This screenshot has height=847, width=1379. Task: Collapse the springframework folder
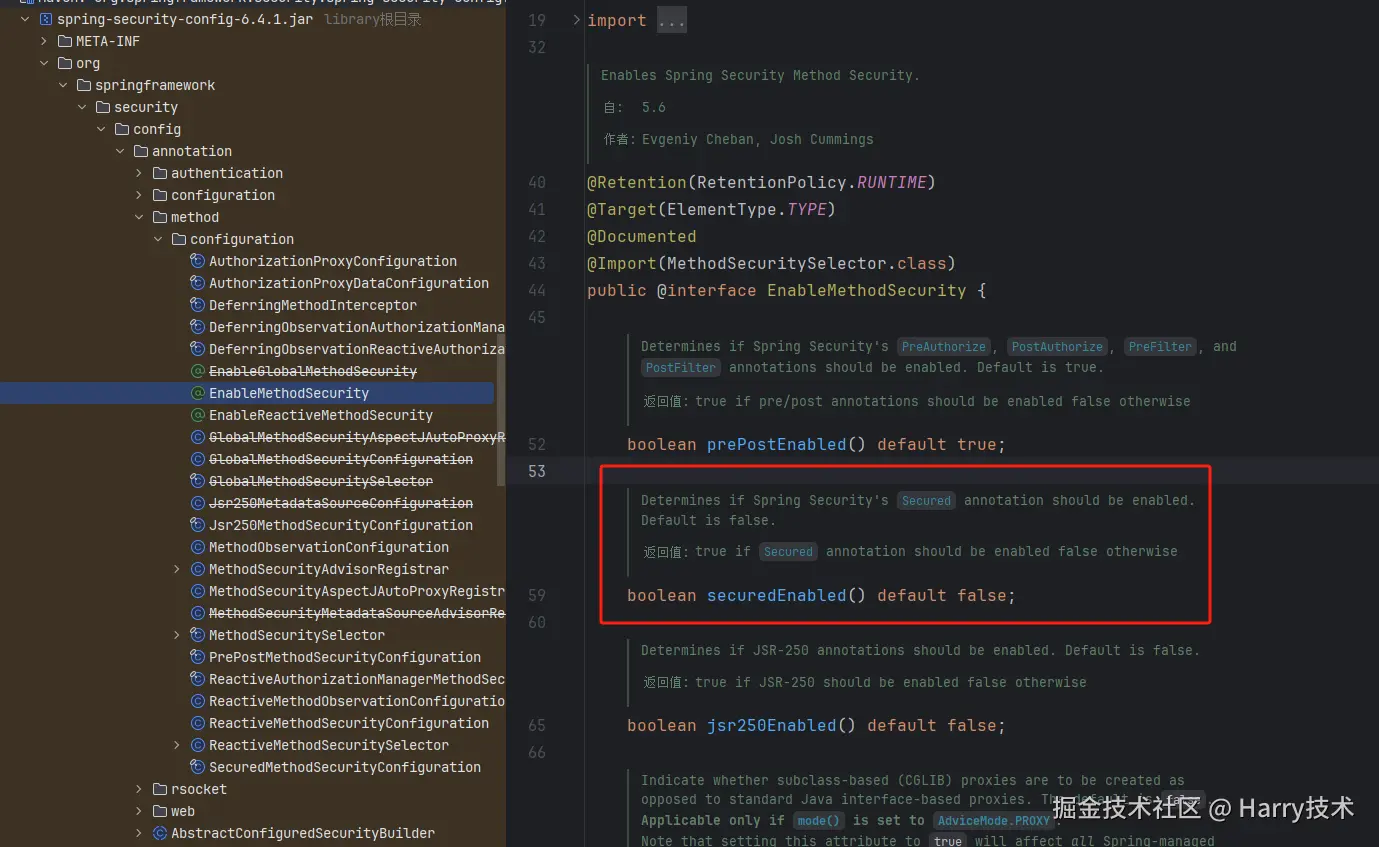pyautogui.click(x=63, y=85)
